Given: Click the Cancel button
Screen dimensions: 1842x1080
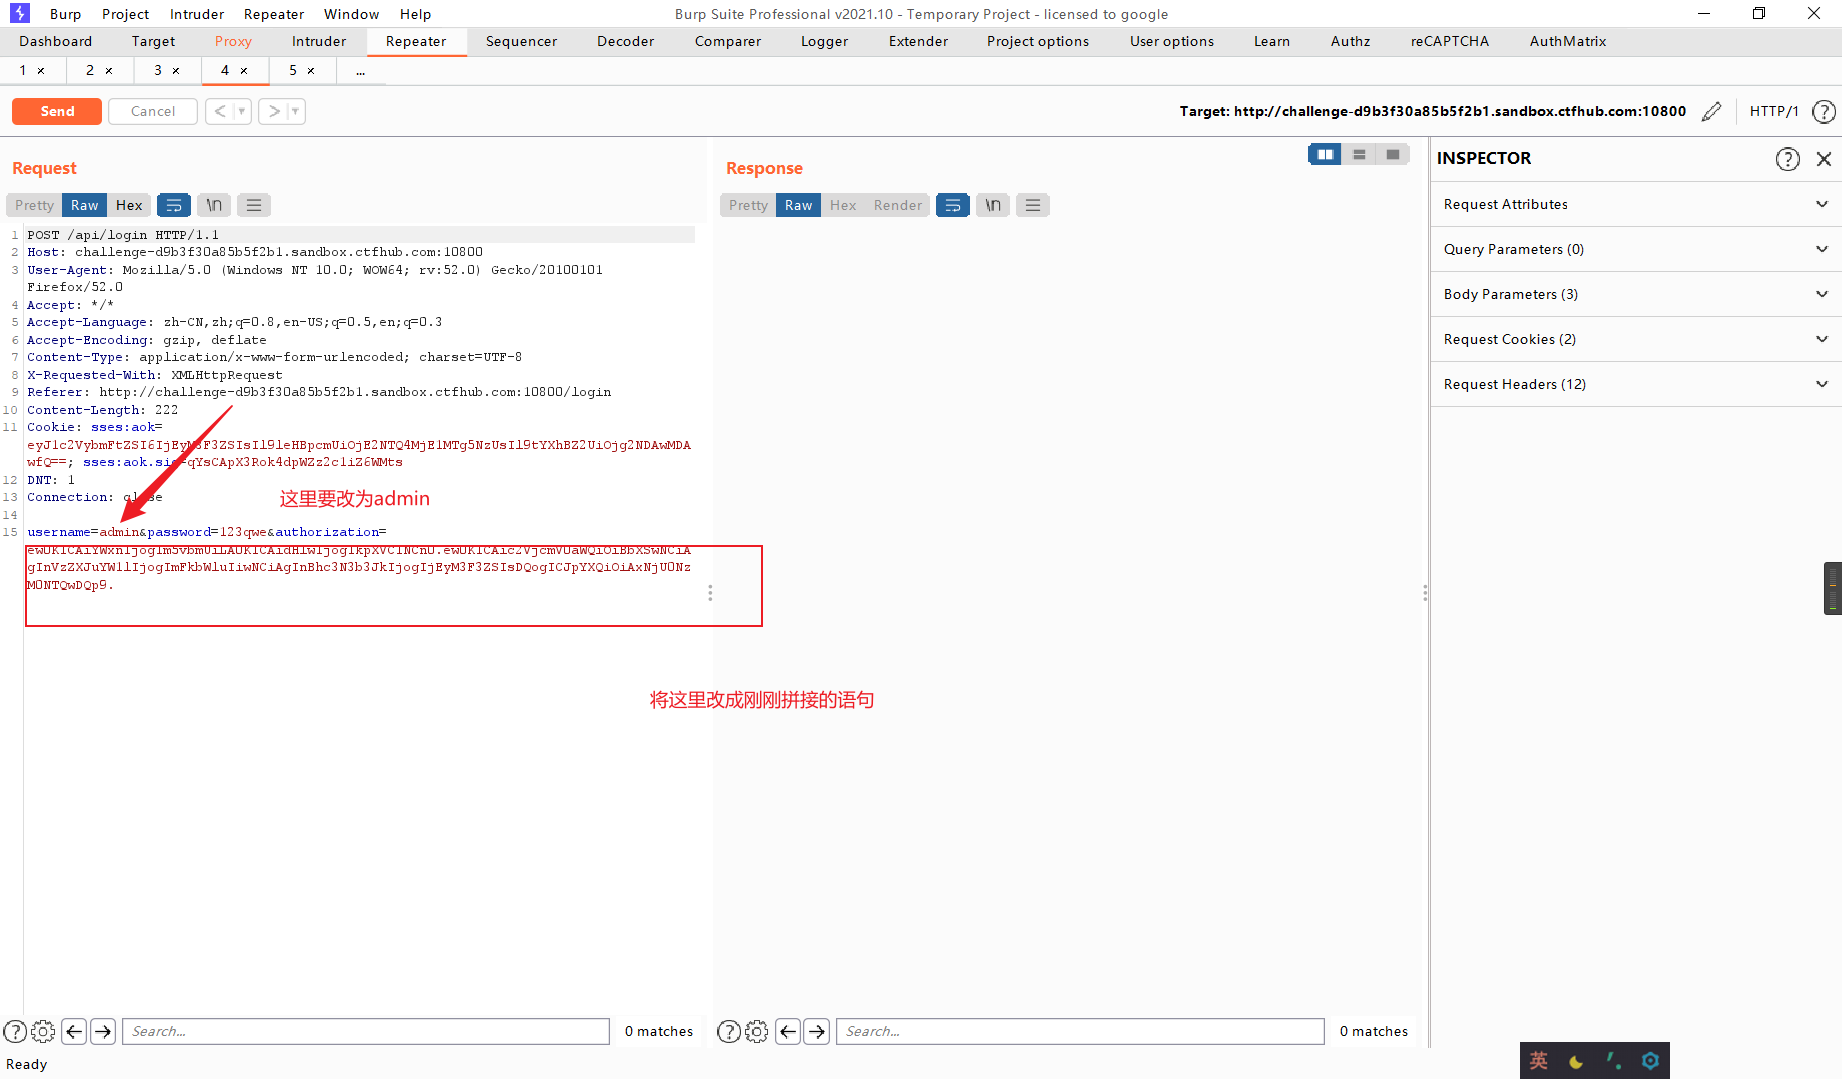Looking at the screenshot, I should tap(153, 111).
